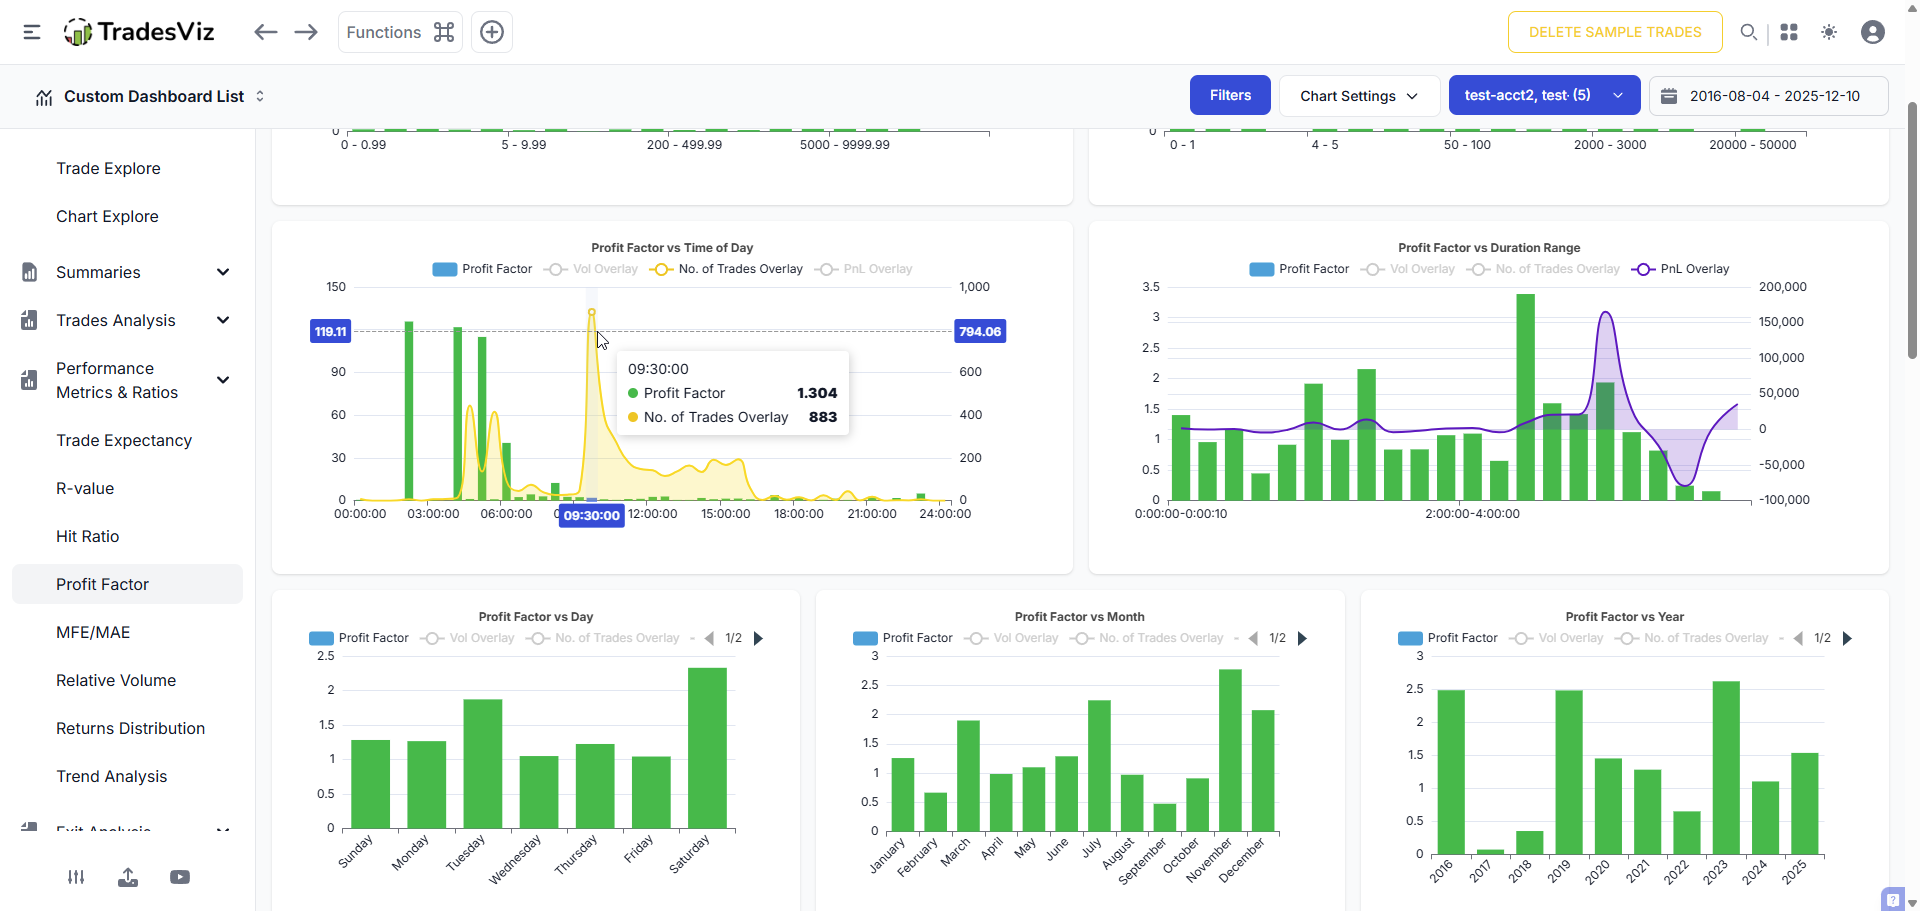
Task: Toggle No. of Trades Overlay in Time of Day chart
Action: pyautogui.click(x=727, y=269)
